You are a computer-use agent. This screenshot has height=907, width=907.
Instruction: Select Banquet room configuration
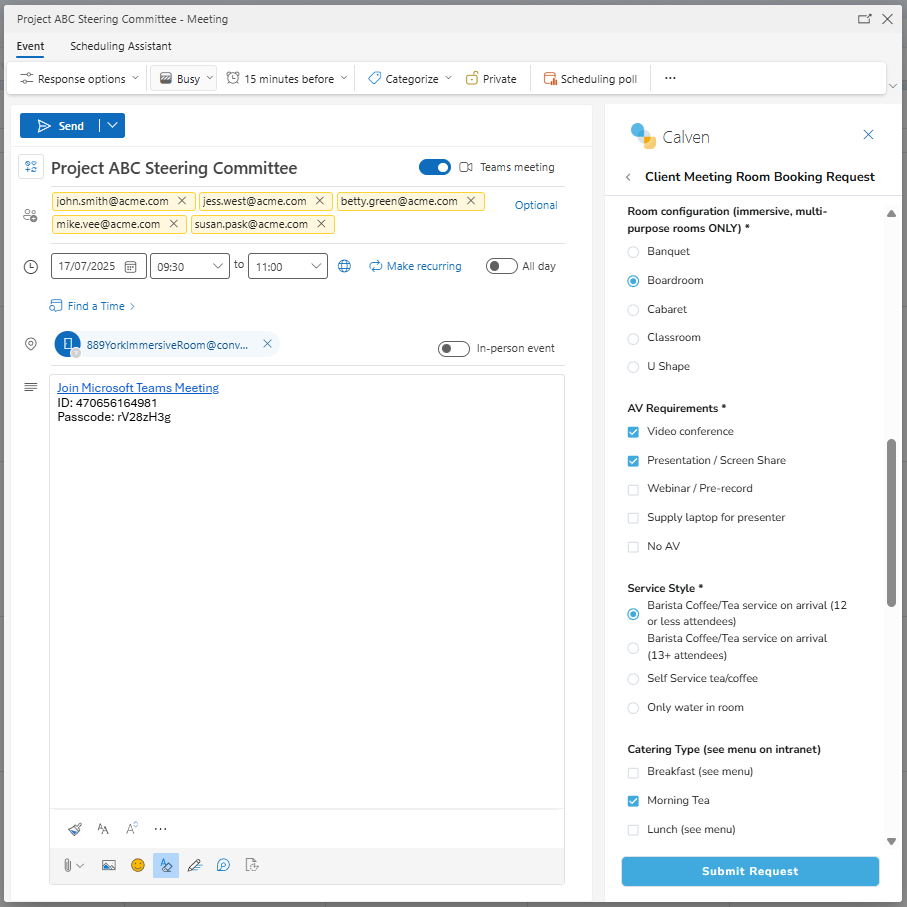click(633, 252)
